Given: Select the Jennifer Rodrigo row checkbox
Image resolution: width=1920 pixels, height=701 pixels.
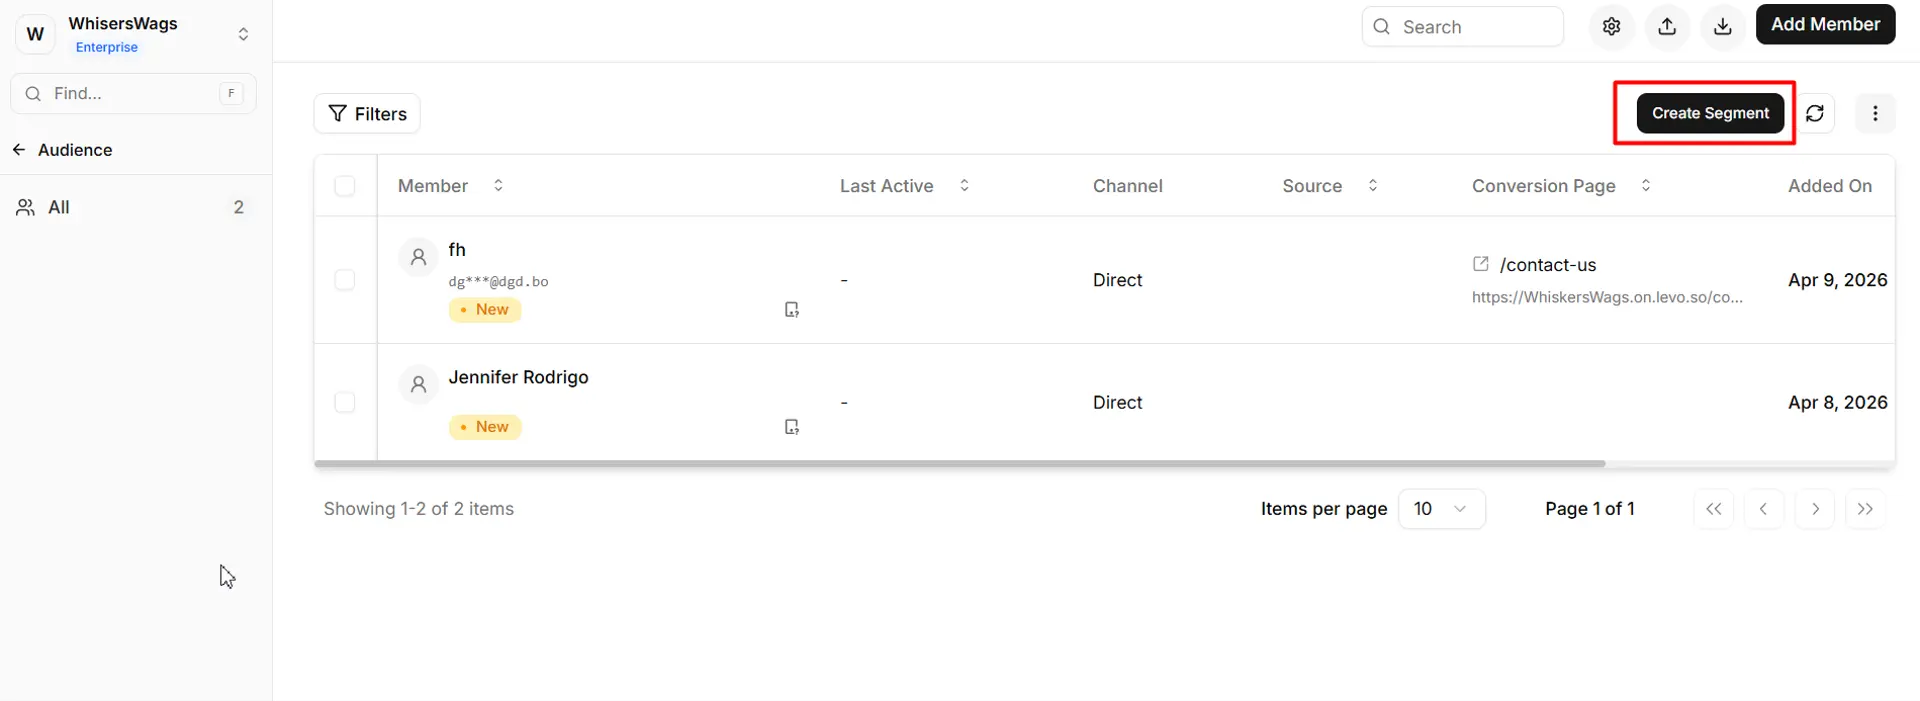Looking at the screenshot, I should point(345,402).
